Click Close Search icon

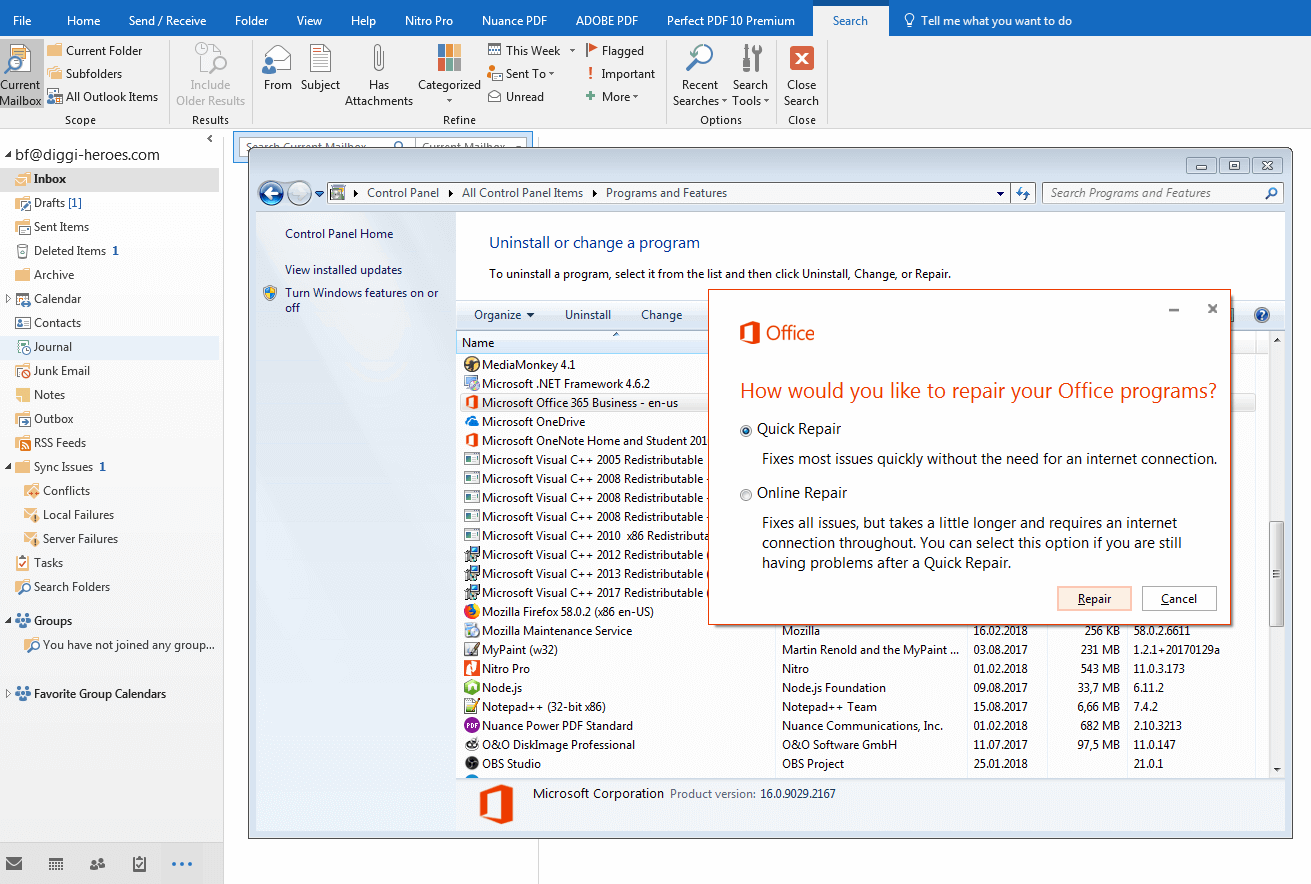point(801,58)
